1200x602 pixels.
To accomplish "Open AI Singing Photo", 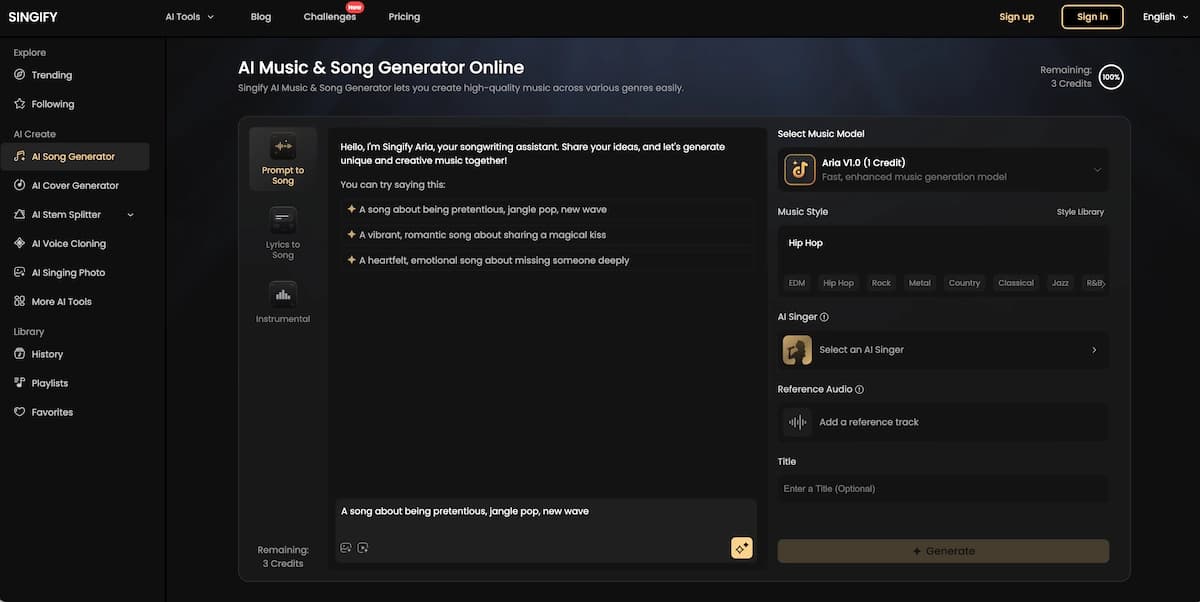I will (x=60, y=273).
